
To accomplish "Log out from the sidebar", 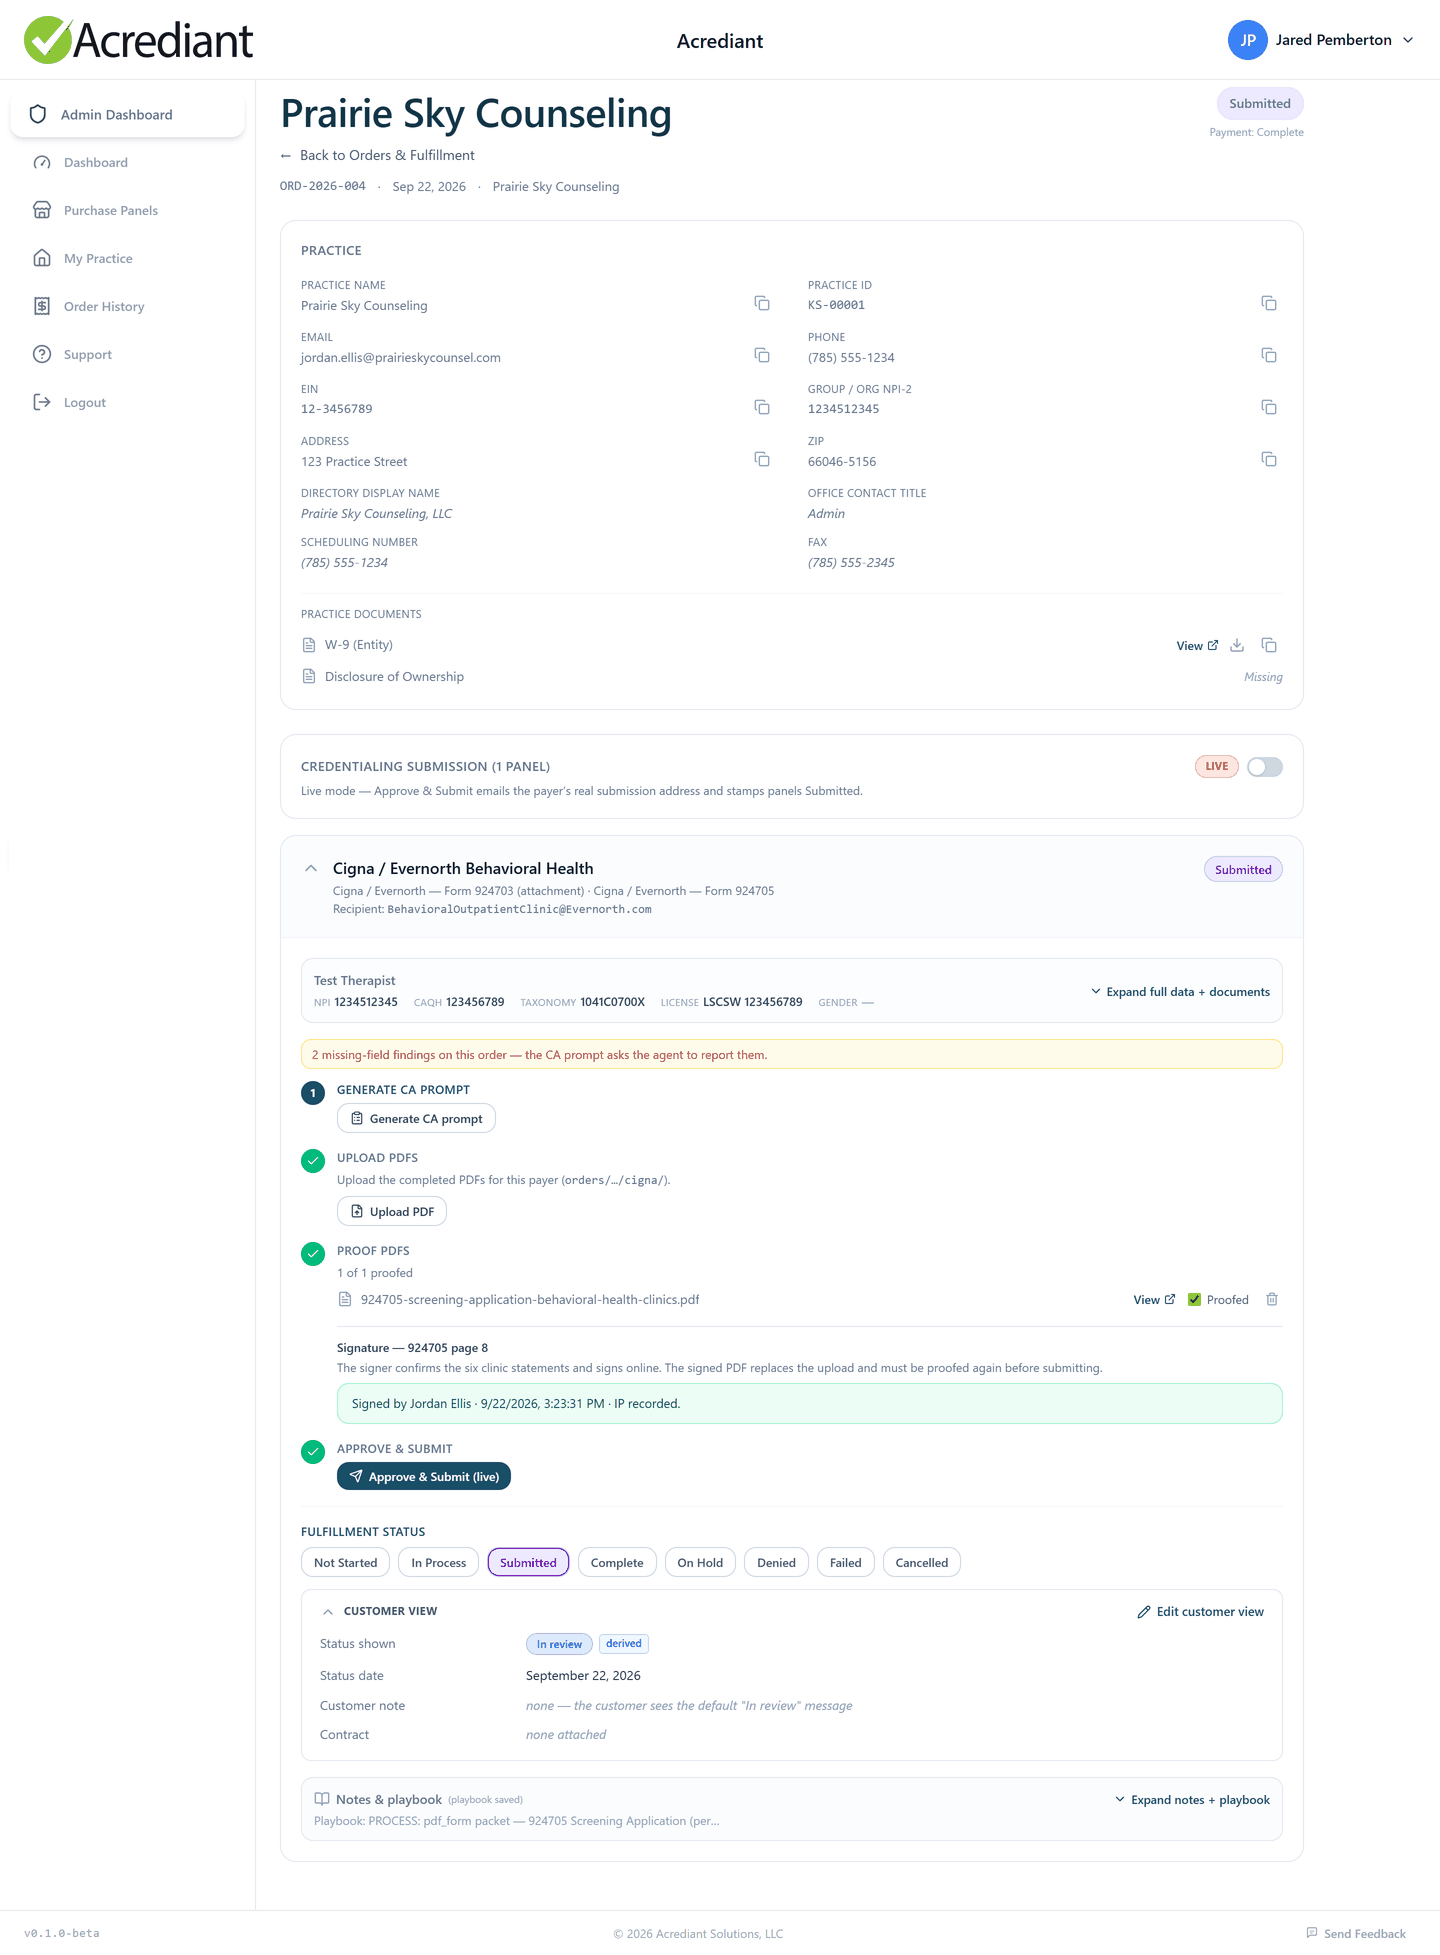I will click(x=85, y=403).
